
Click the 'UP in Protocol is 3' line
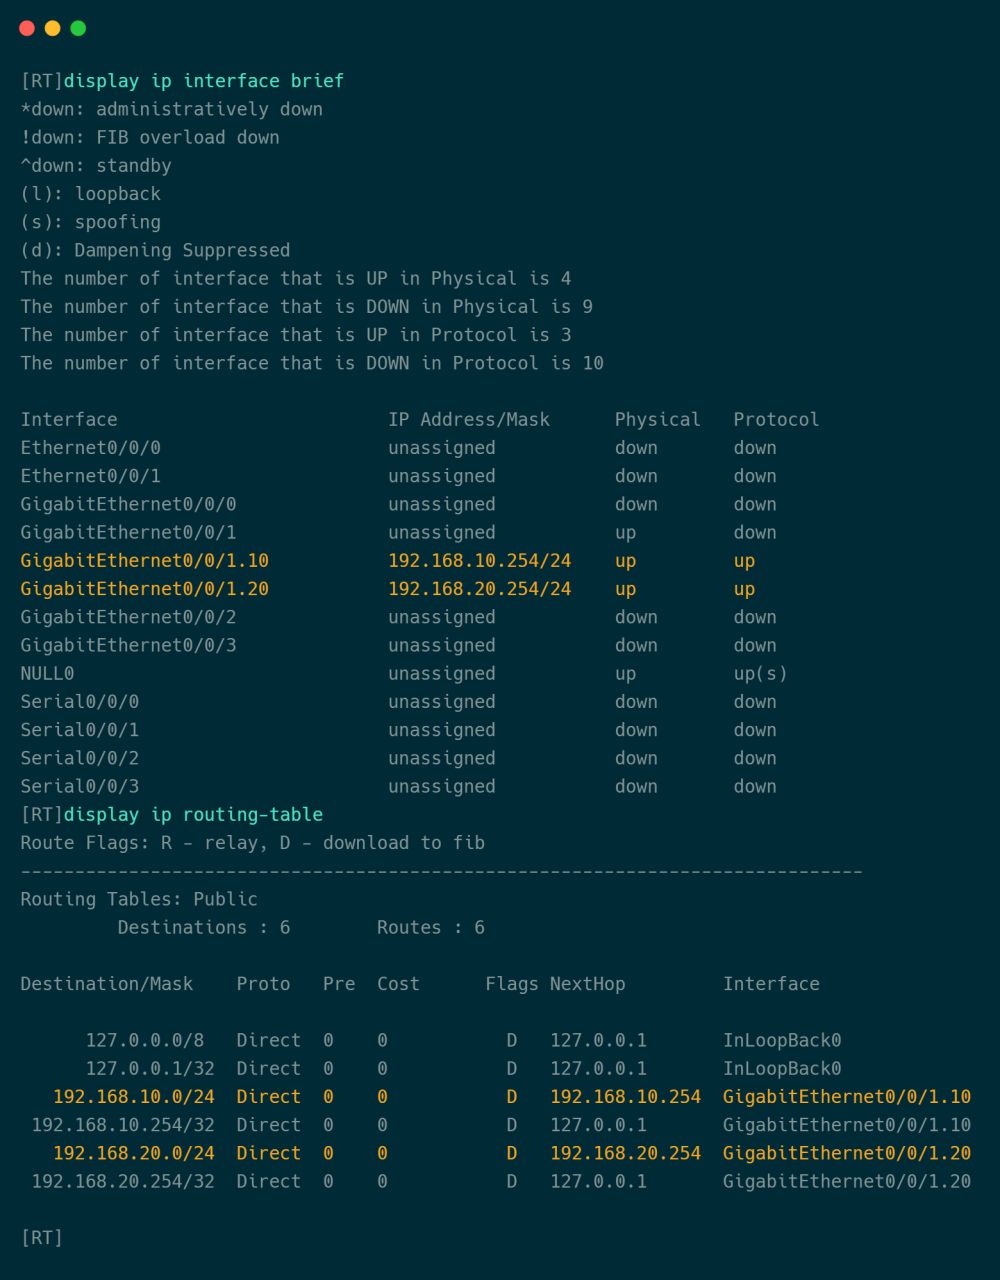pyautogui.click(x=296, y=334)
